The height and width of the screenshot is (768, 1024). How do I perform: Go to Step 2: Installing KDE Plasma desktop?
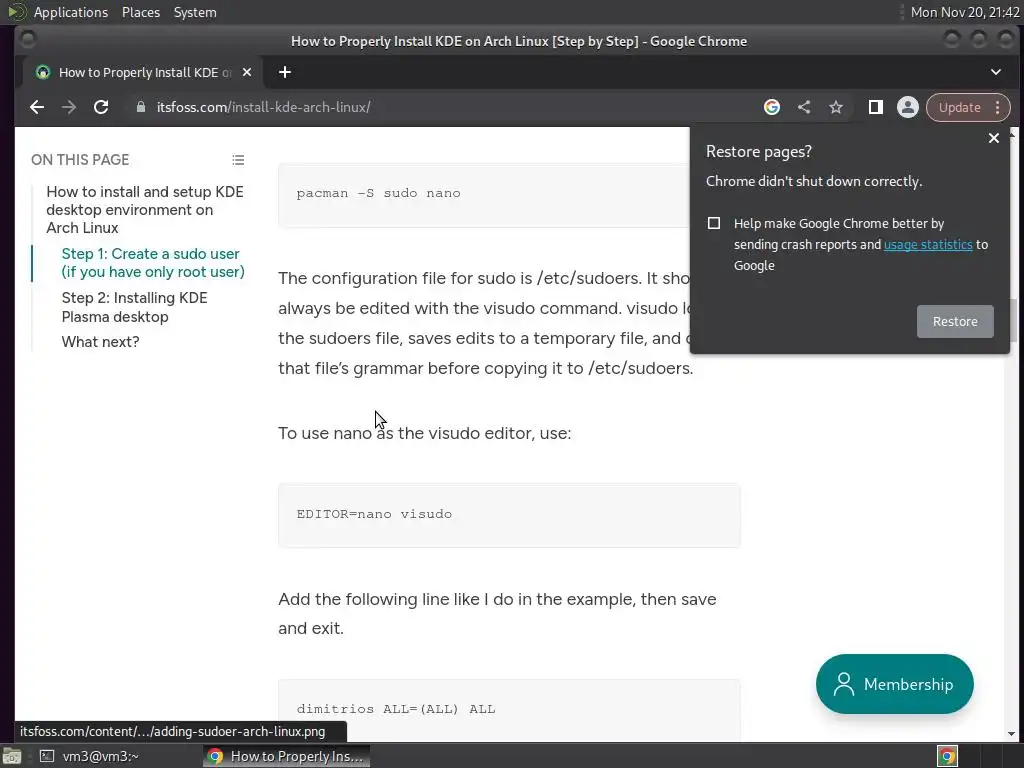(135, 307)
